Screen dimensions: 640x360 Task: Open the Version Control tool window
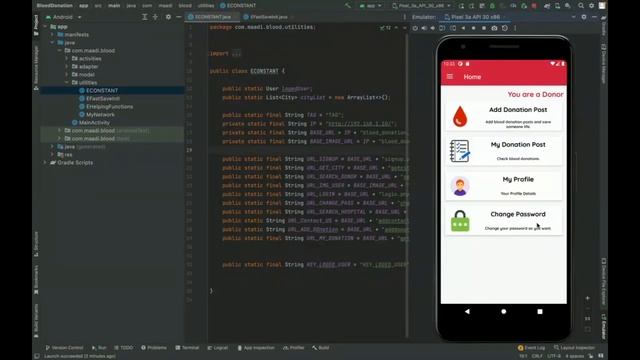64,348
